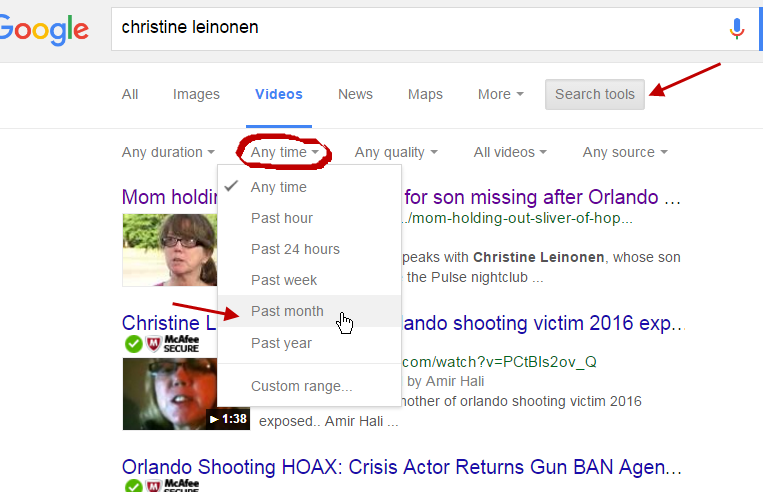The height and width of the screenshot is (492, 763).
Task: Switch to the Images tab
Action: pos(196,94)
